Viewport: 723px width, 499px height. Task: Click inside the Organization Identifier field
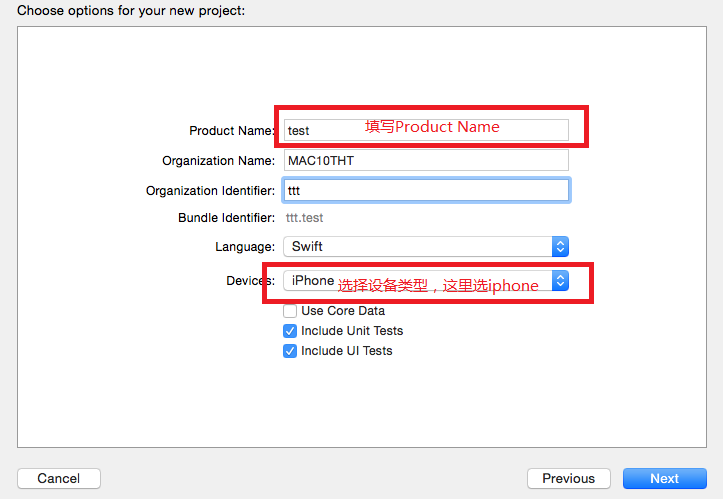[x=426, y=190]
